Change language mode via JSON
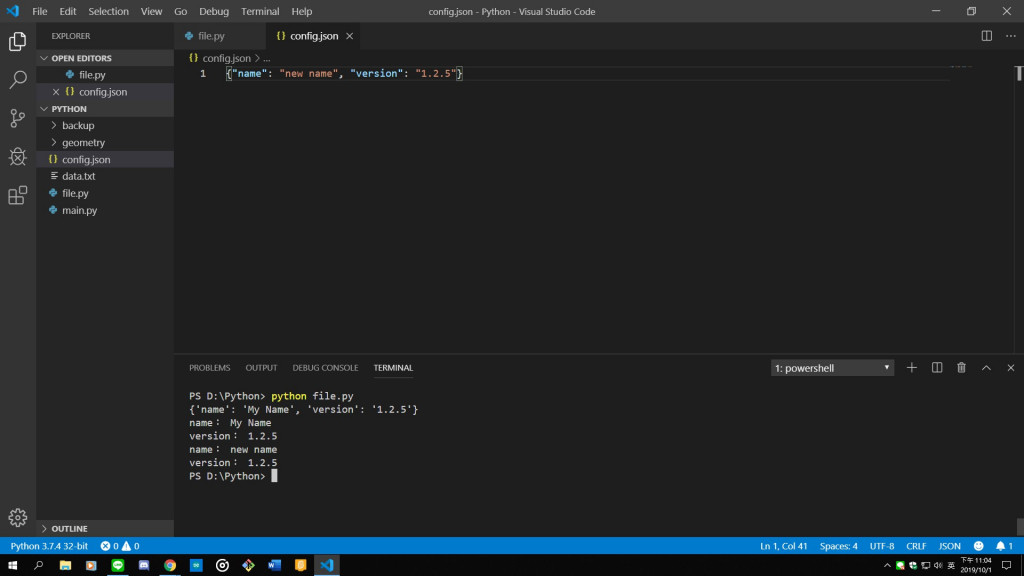The height and width of the screenshot is (576, 1024). (x=950, y=546)
